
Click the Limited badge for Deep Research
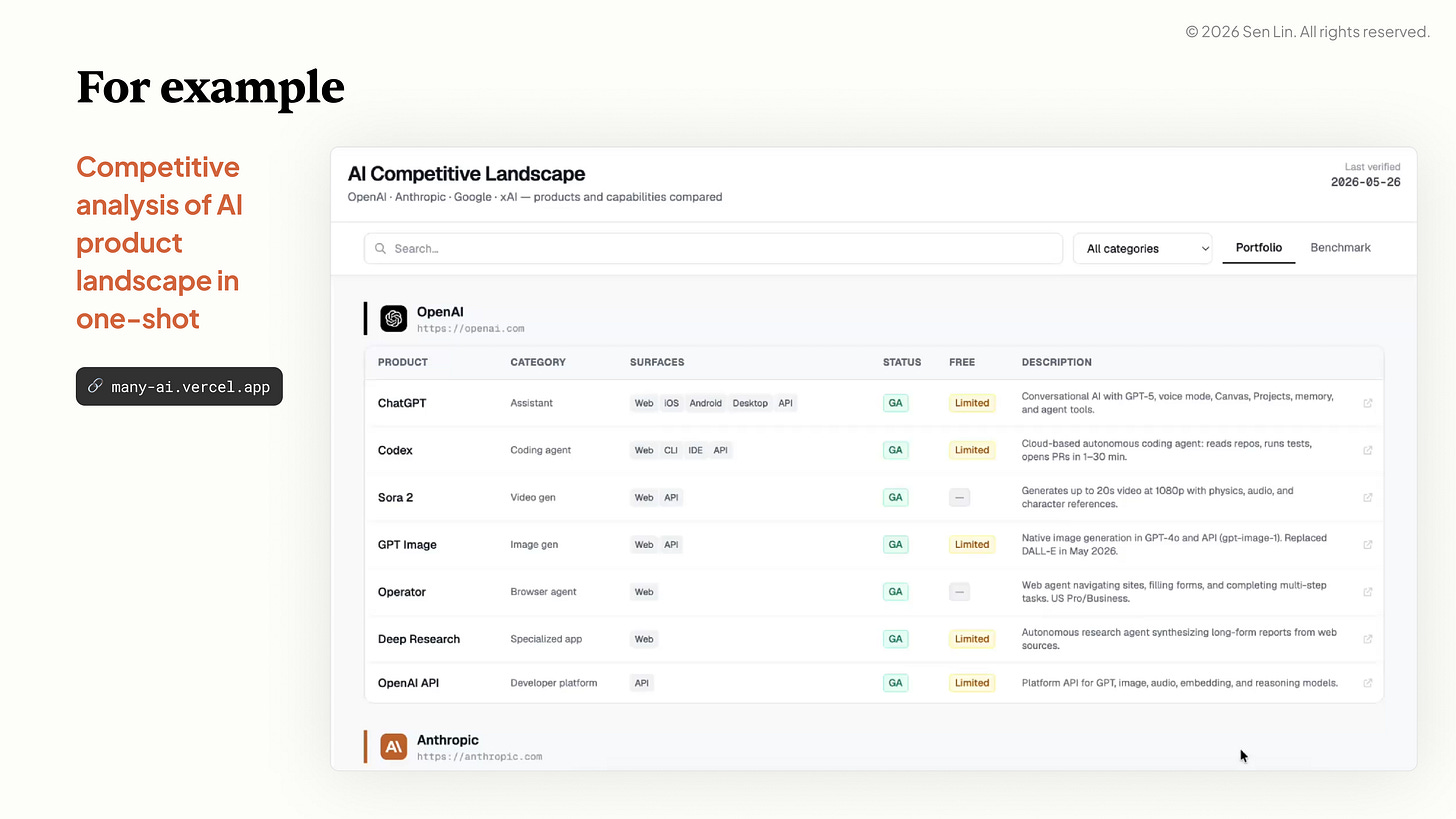coord(972,639)
